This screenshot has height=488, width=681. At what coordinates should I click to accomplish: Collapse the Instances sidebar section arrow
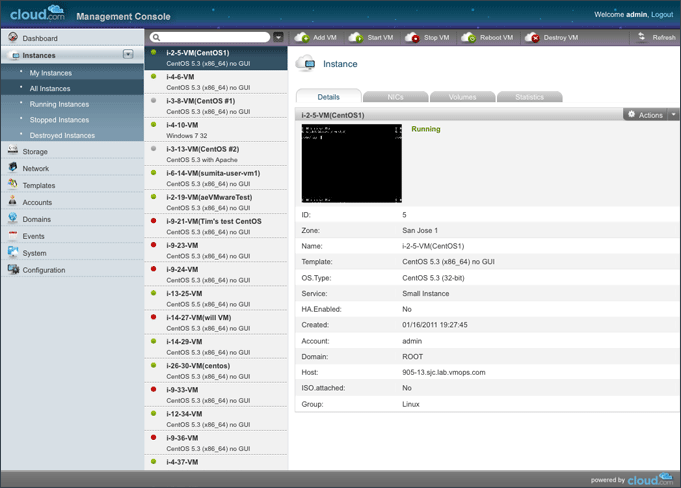[128, 54]
